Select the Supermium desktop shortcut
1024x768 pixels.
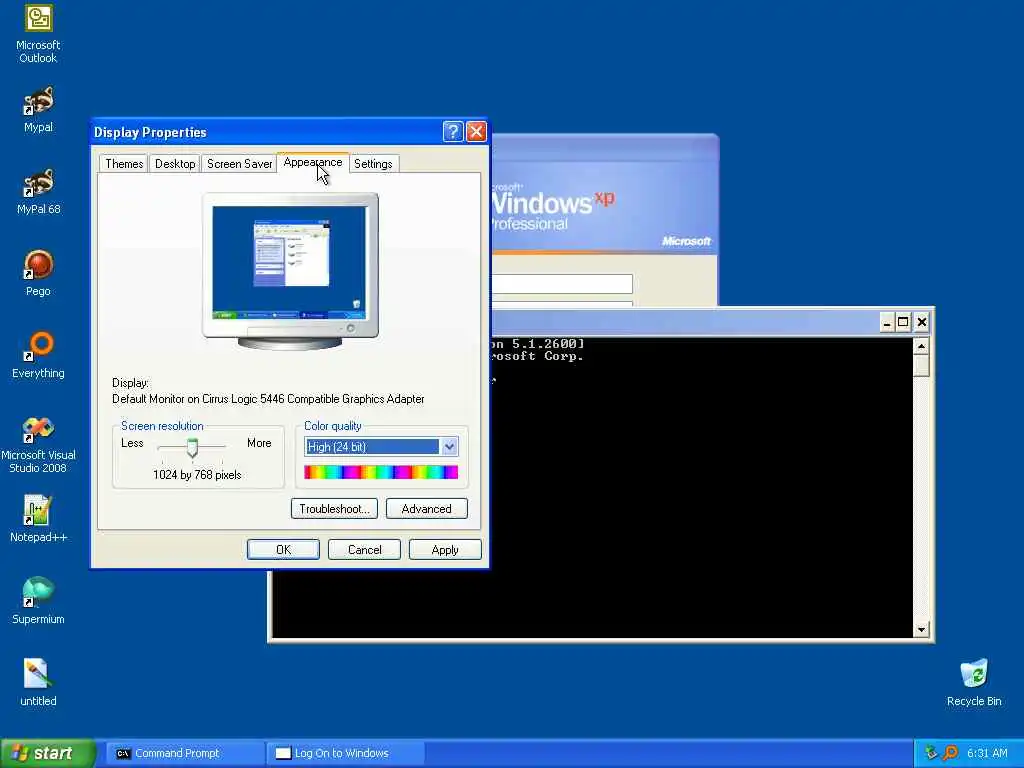click(38, 601)
